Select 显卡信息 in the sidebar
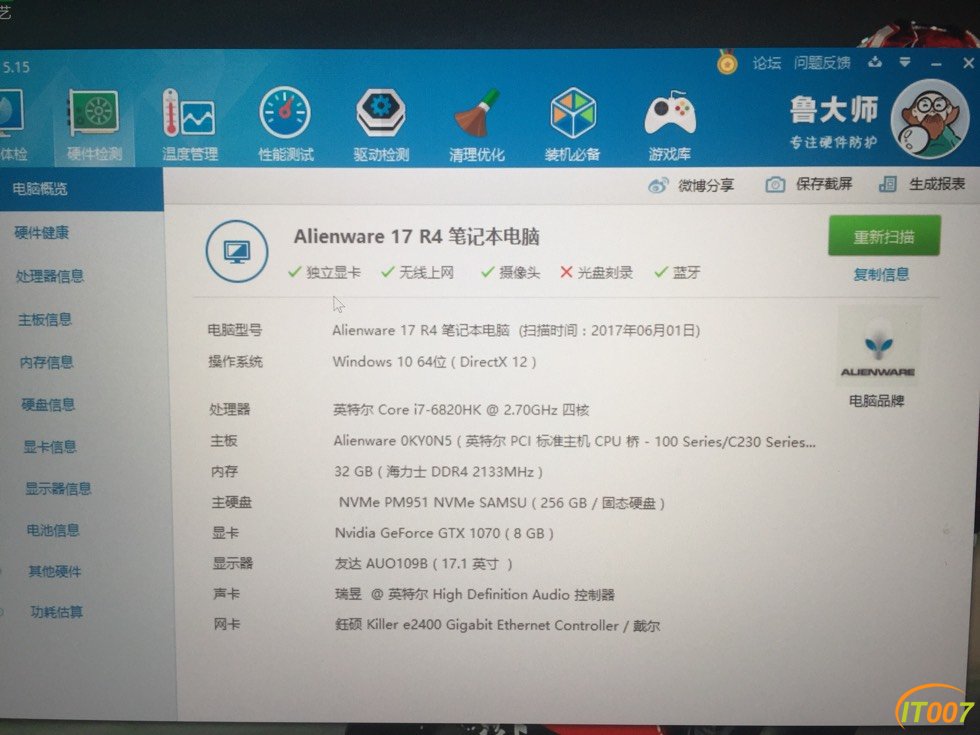 coord(50,446)
